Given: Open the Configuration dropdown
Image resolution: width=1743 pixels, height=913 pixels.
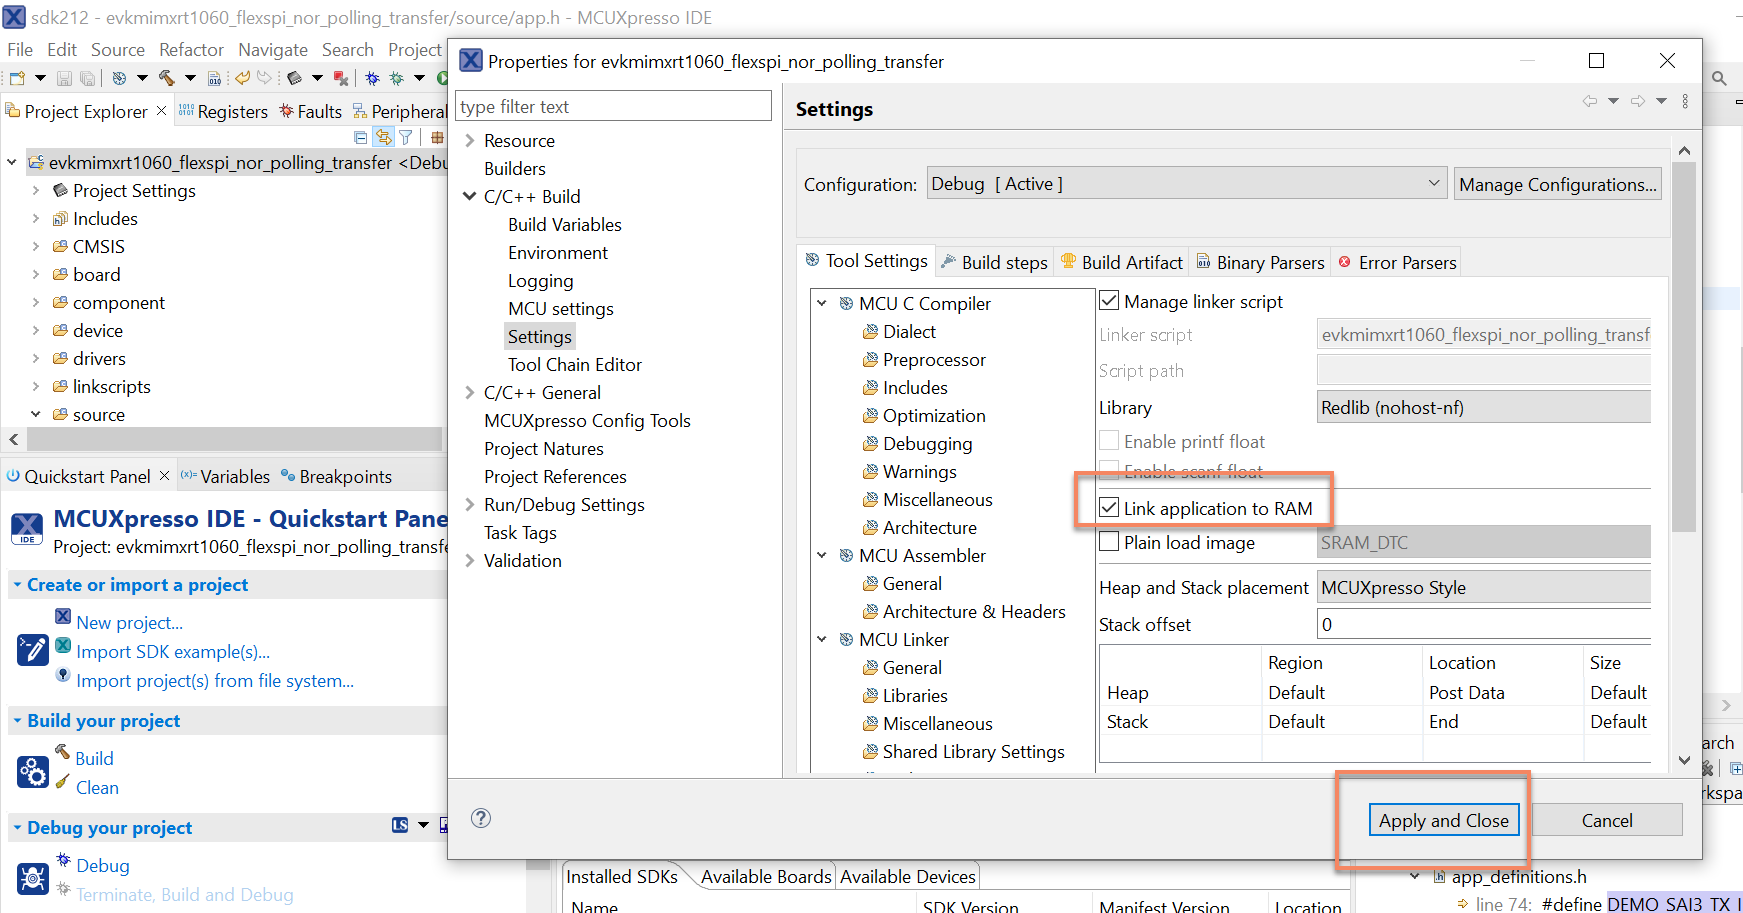Looking at the screenshot, I should point(1186,184).
